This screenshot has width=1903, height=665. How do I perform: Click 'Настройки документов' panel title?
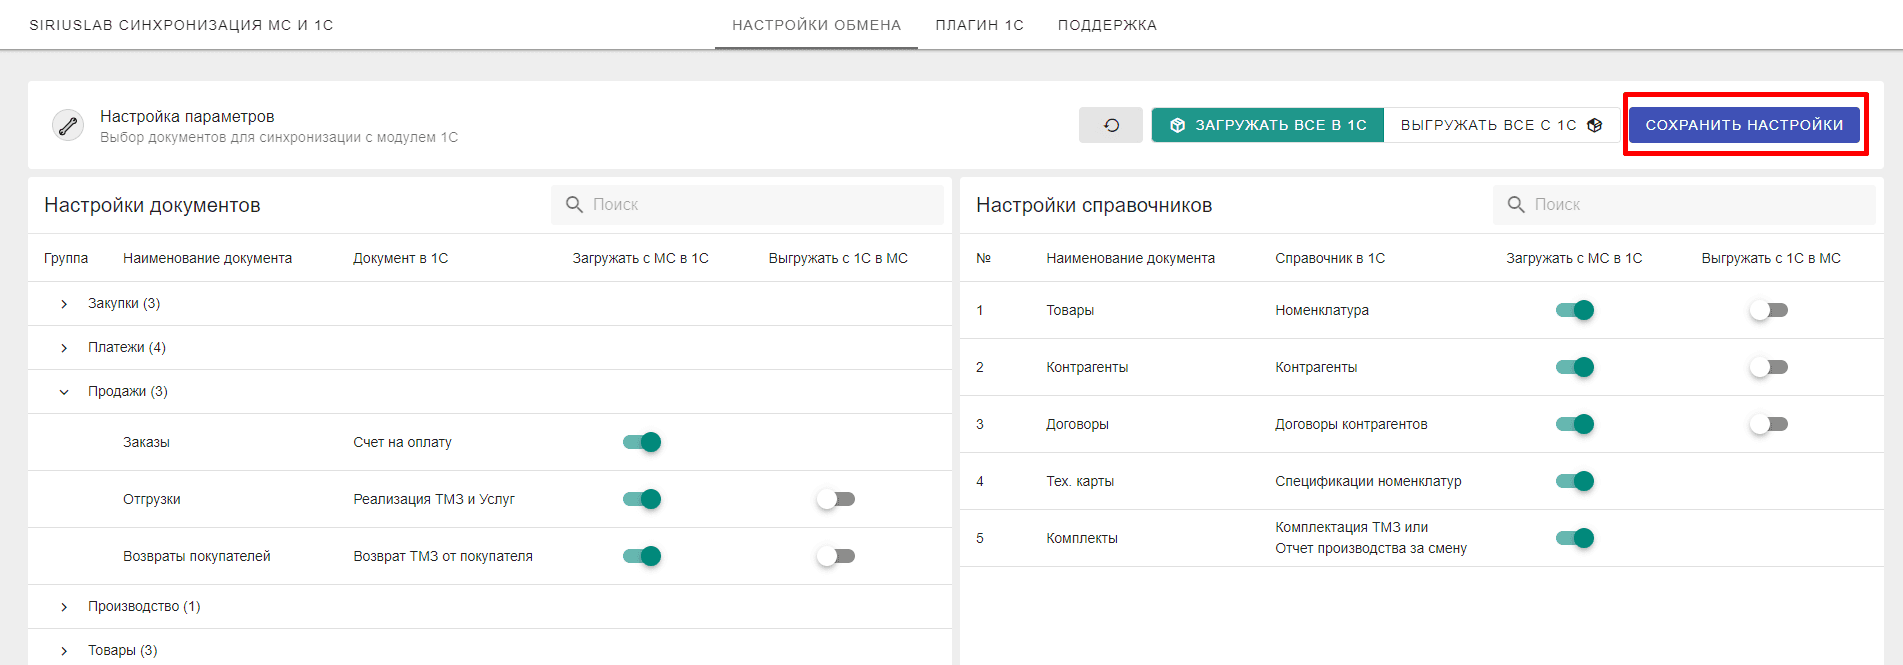[152, 205]
